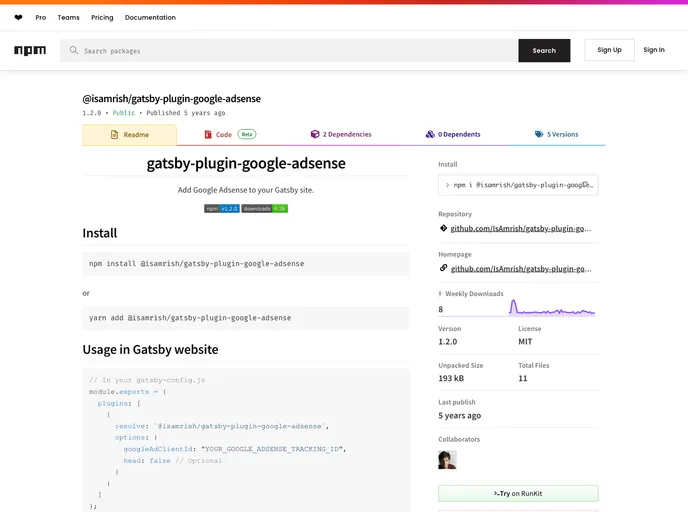Viewport: 688px width, 512px height.
Task: Click the git repository diamond icon
Action: (443, 228)
